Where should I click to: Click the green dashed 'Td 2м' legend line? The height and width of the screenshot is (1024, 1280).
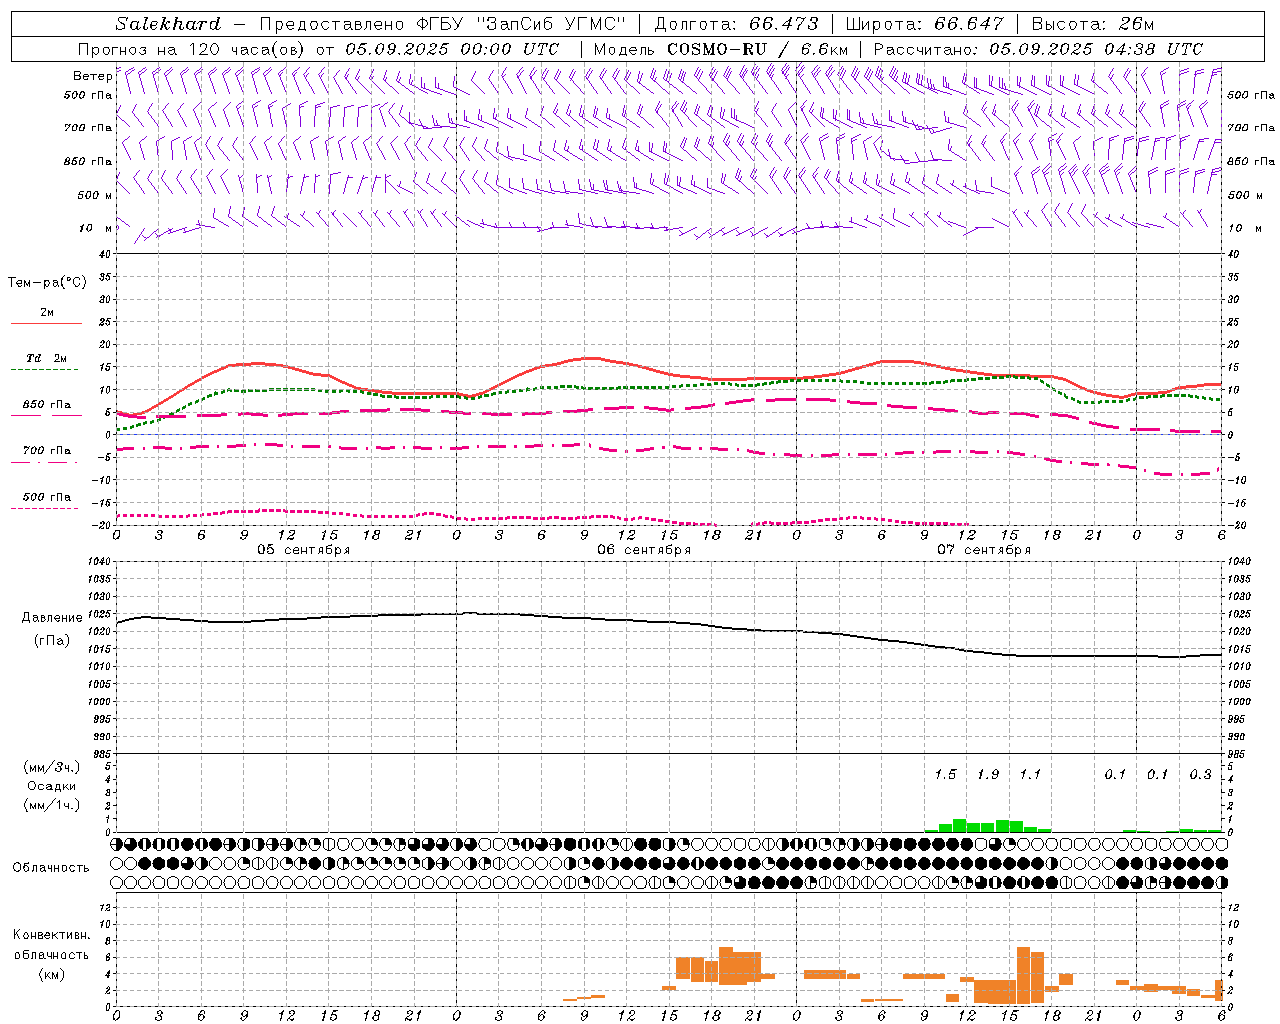44,369
